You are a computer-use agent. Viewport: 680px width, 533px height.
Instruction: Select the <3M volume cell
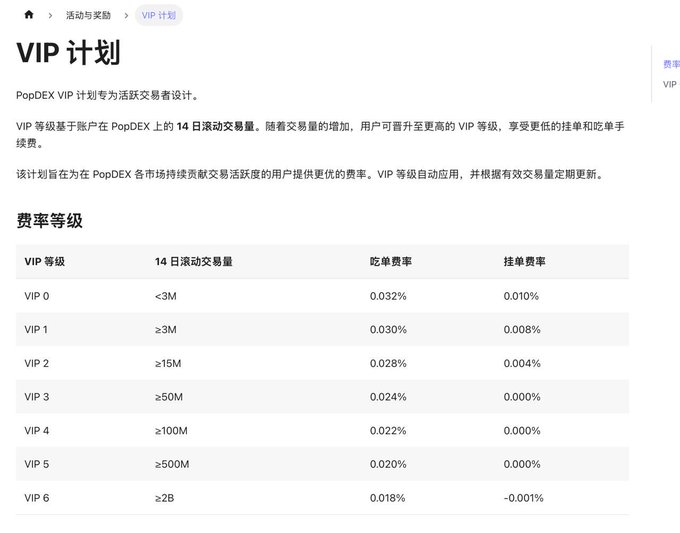point(166,296)
